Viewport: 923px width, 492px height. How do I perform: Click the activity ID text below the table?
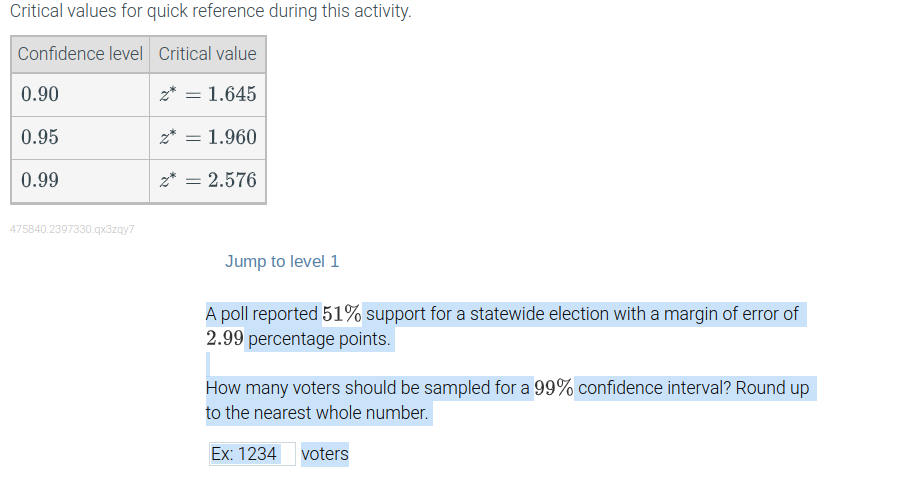coord(72,229)
